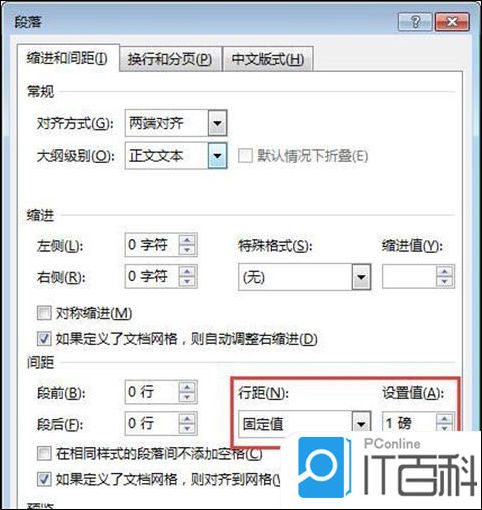The image size is (482, 510).
Task: Expand the 大纲级别 outline level dropdown
Action: coord(217,155)
